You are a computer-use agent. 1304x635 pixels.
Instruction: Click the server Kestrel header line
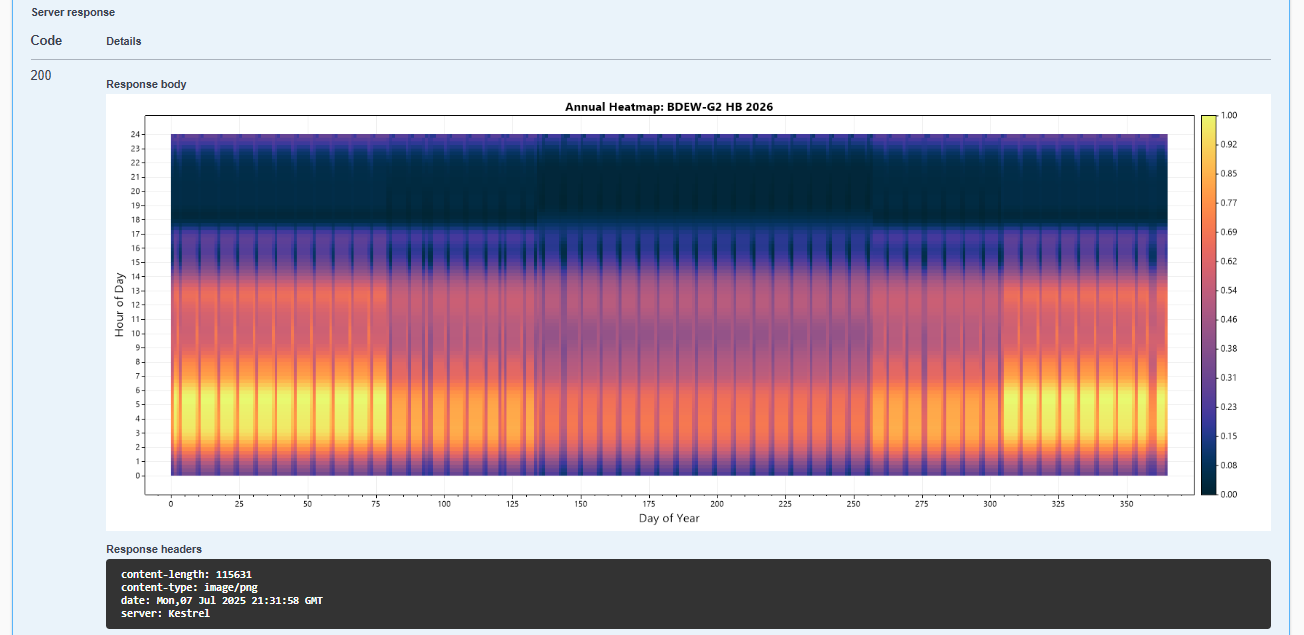(x=165, y=614)
